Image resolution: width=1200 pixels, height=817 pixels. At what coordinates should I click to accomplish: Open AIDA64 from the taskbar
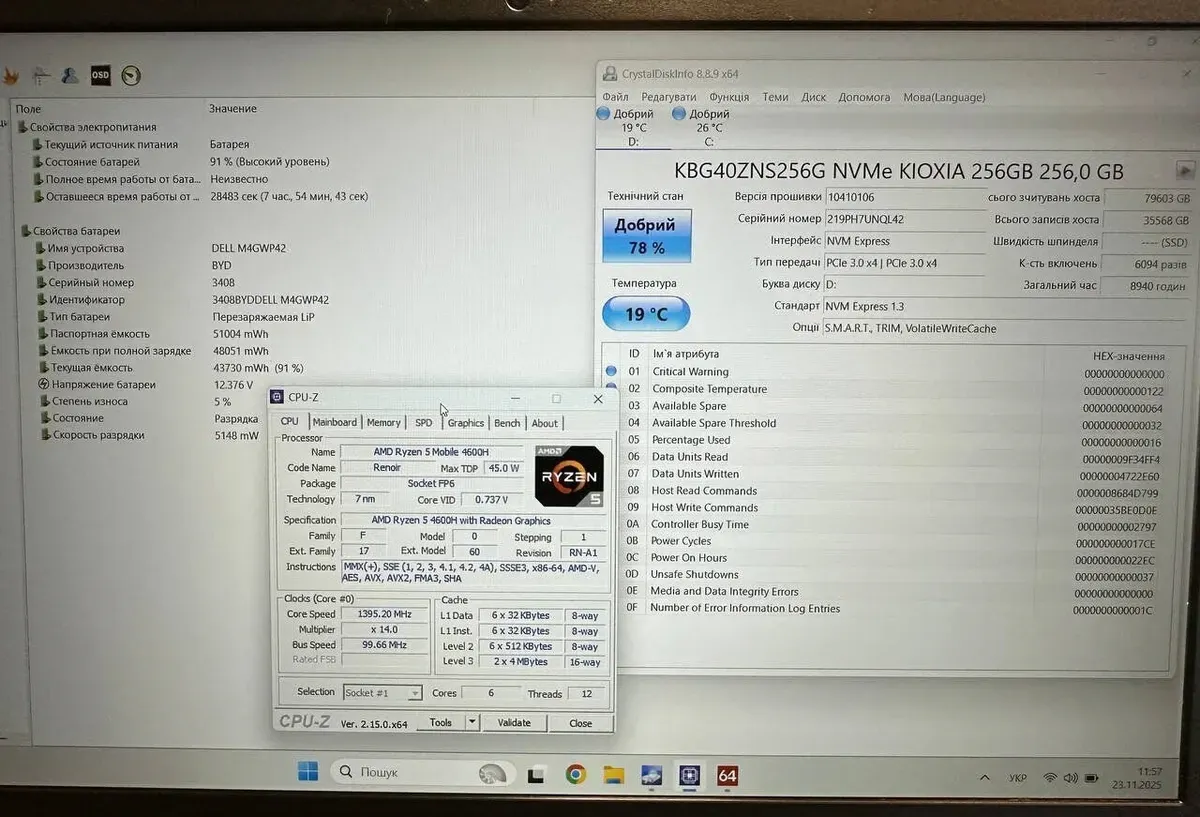point(727,775)
